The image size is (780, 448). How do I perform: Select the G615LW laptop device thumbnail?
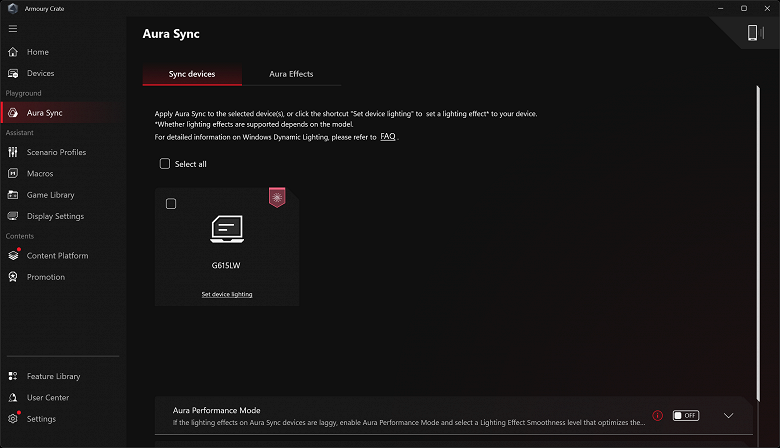pyautogui.click(x=227, y=230)
